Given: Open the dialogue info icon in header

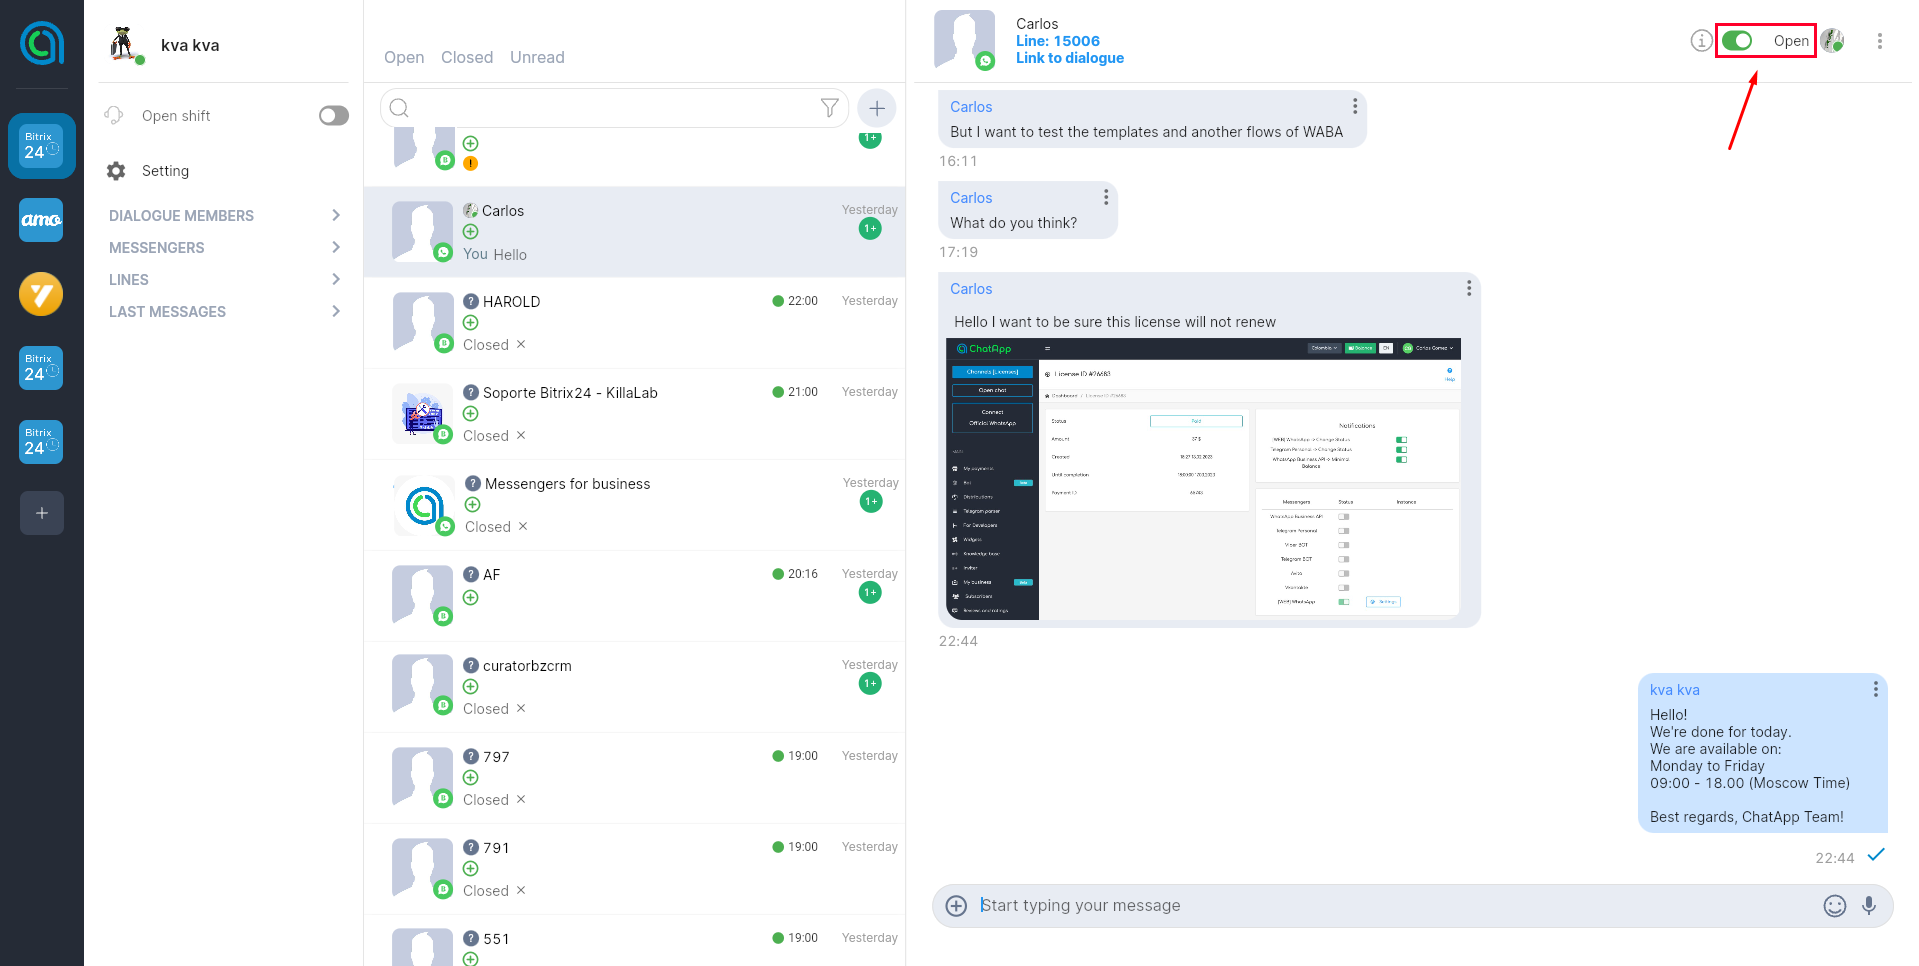Looking at the screenshot, I should coord(1700,41).
